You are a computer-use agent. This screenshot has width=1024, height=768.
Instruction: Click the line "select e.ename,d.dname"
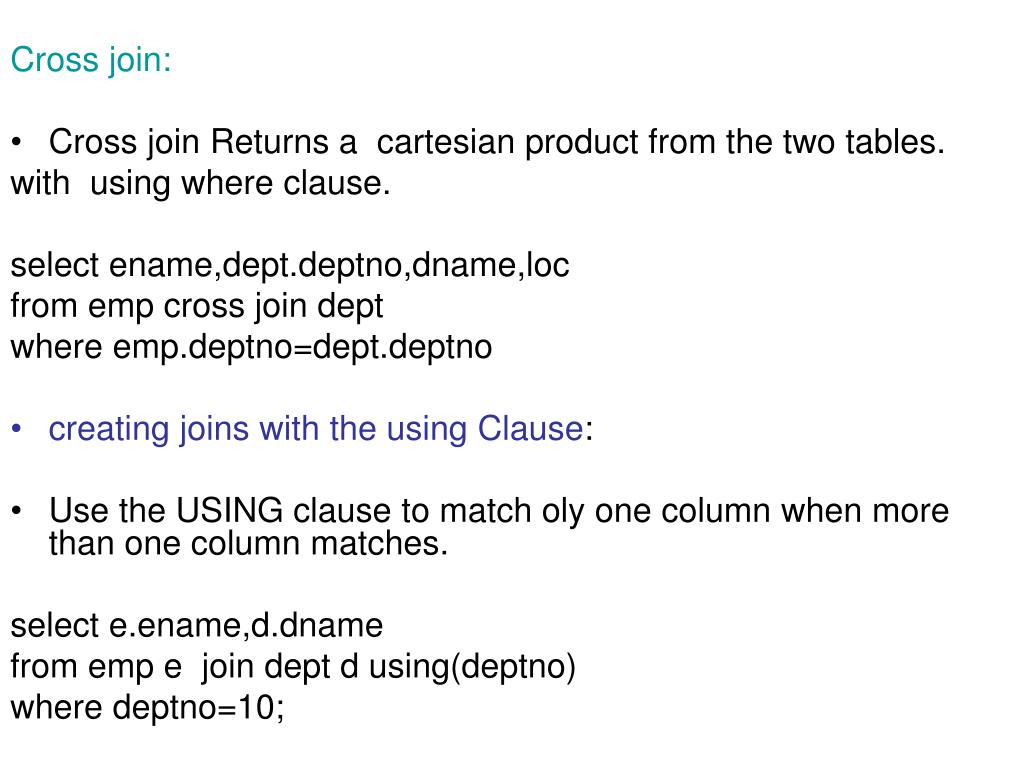pyautogui.click(x=197, y=626)
